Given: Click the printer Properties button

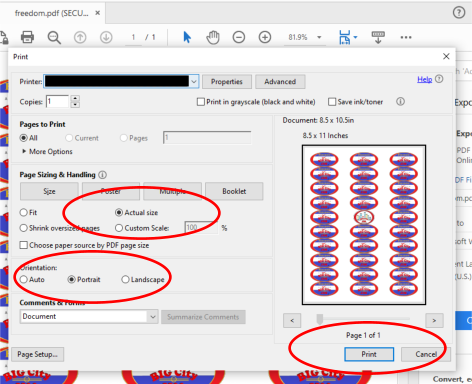Looking at the screenshot, I should point(227,82).
